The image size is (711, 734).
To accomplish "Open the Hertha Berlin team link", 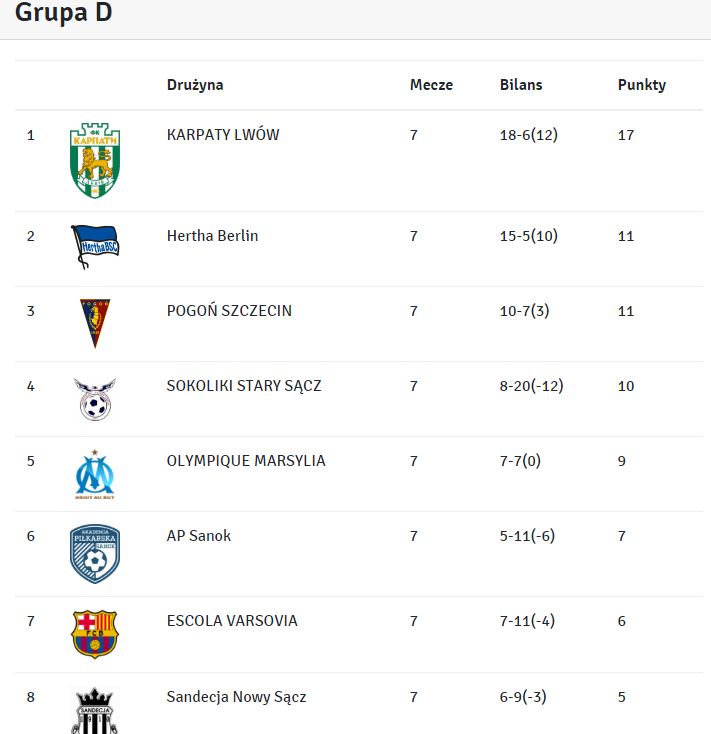I will 212,236.
